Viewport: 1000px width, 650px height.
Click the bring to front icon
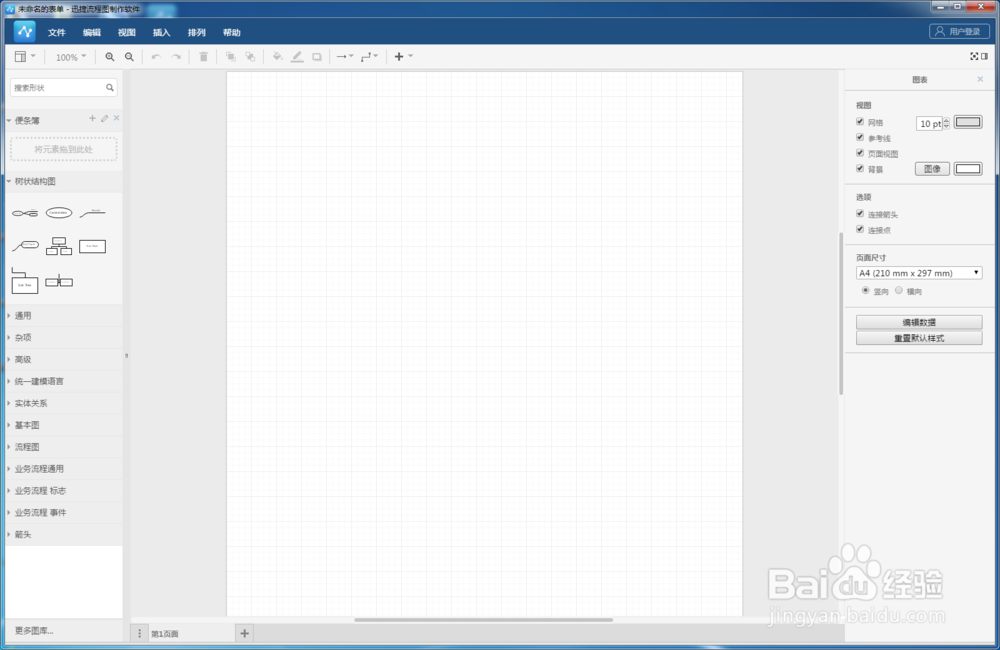click(231, 57)
